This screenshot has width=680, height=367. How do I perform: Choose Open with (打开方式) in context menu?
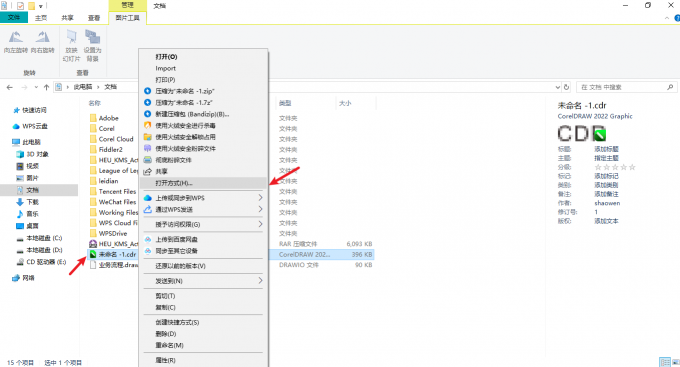[203, 183]
